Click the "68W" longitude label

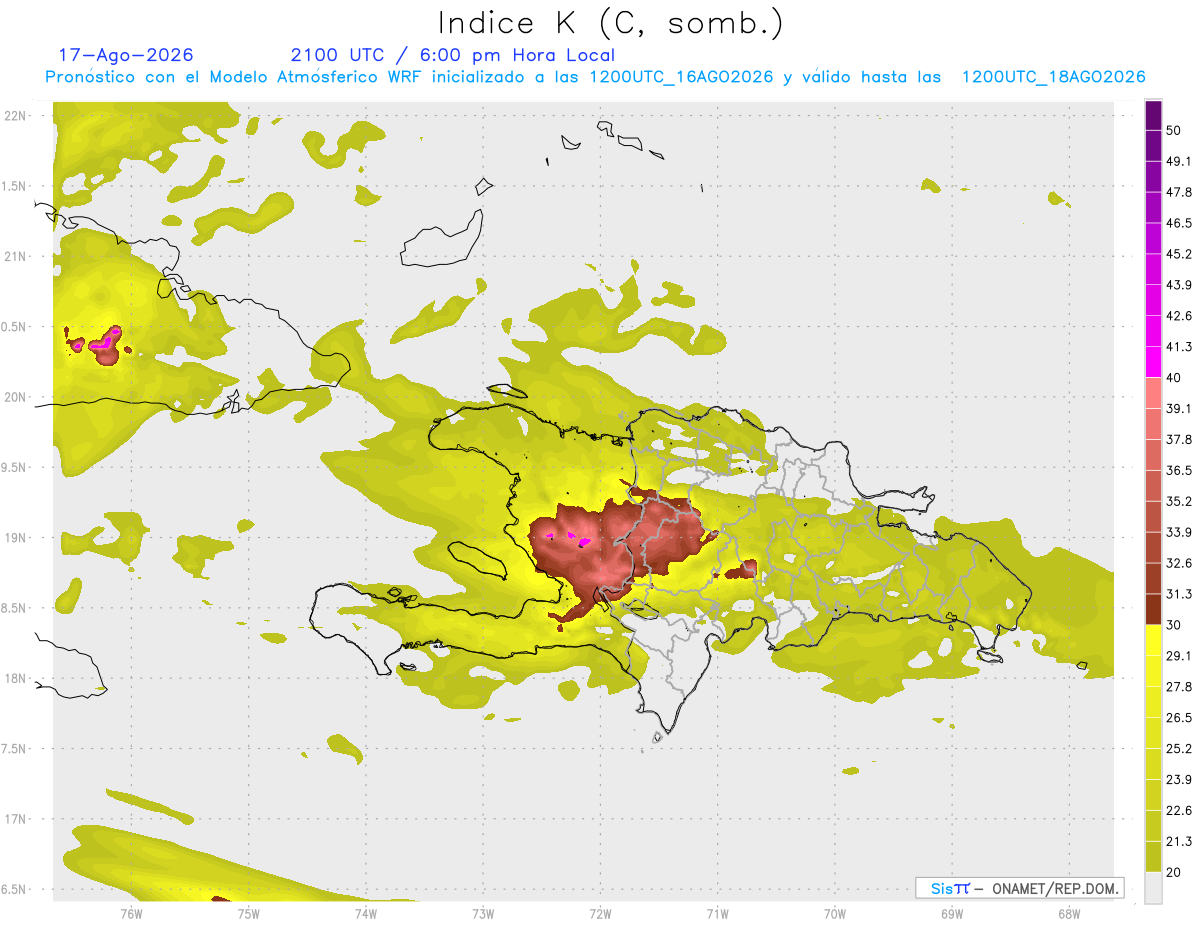pos(1068,914)
